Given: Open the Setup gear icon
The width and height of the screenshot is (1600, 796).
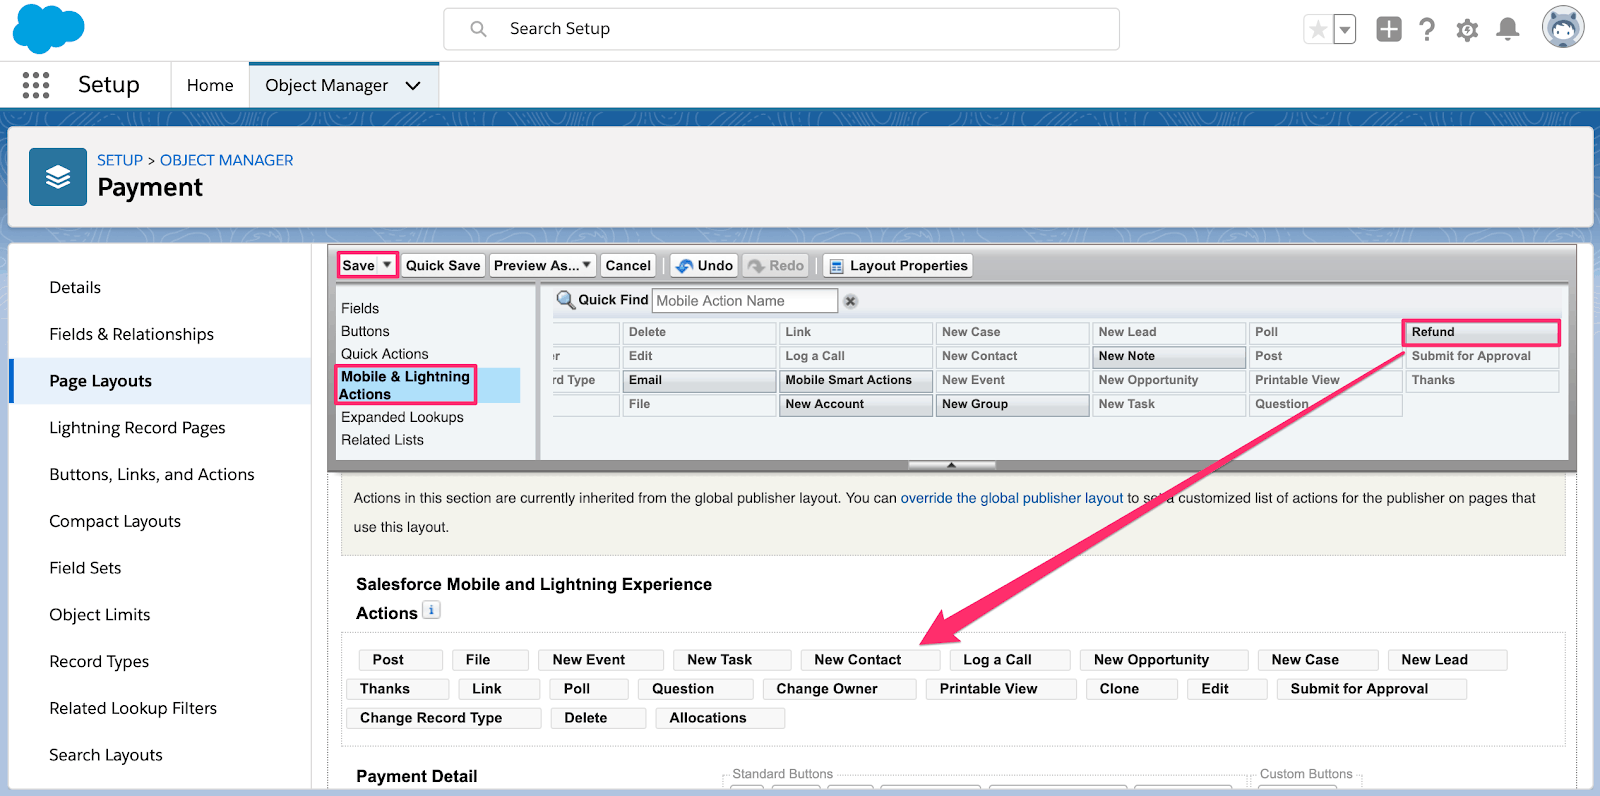Looking at the screenshot, I should point(1467,30).
